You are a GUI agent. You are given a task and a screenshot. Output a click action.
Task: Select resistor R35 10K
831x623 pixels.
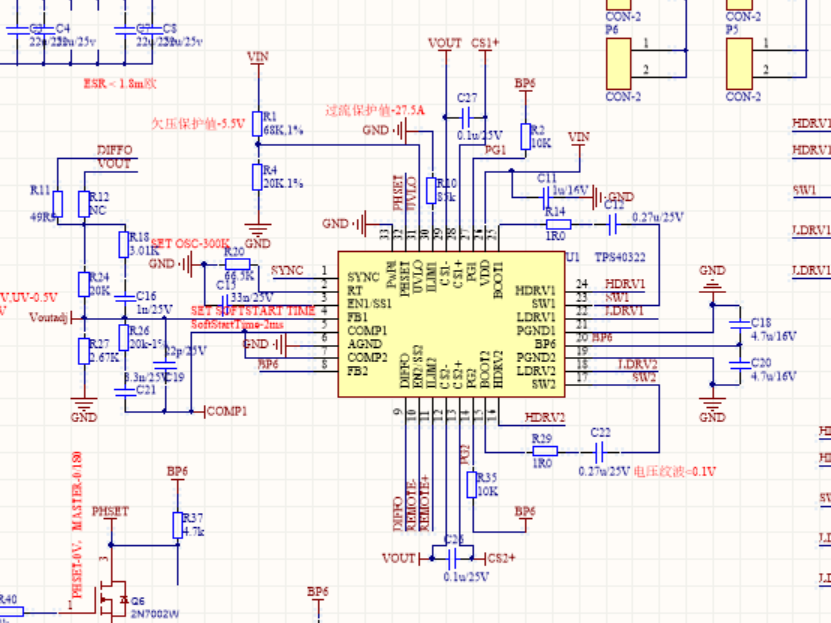point(472,485)
